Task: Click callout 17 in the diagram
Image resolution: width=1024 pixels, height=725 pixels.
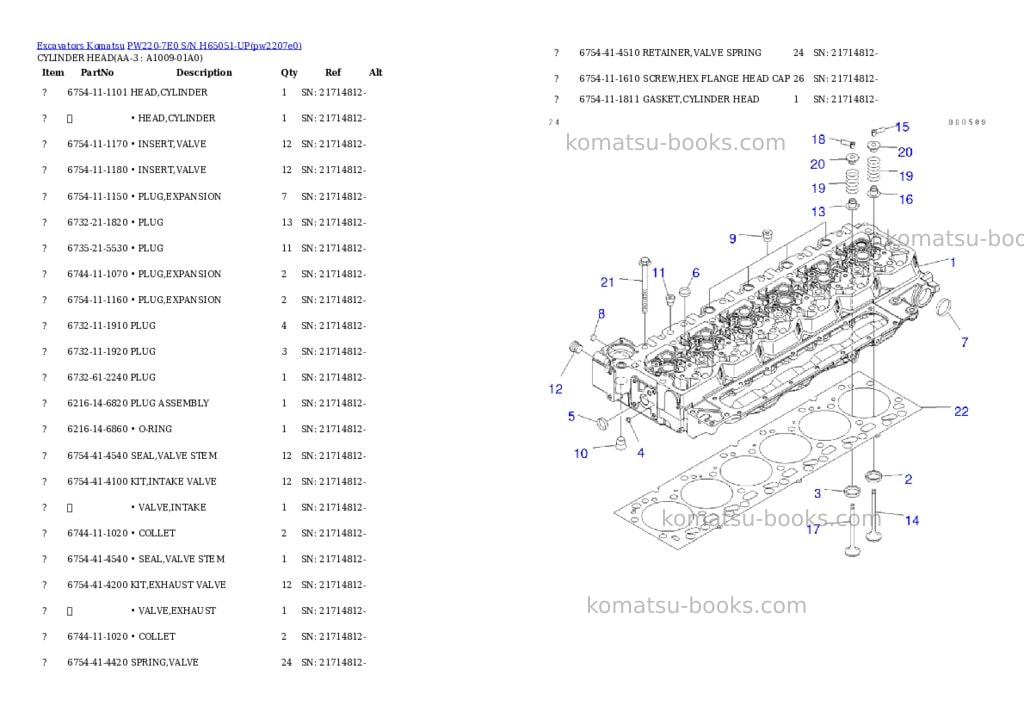Action: tap(813, 529)
